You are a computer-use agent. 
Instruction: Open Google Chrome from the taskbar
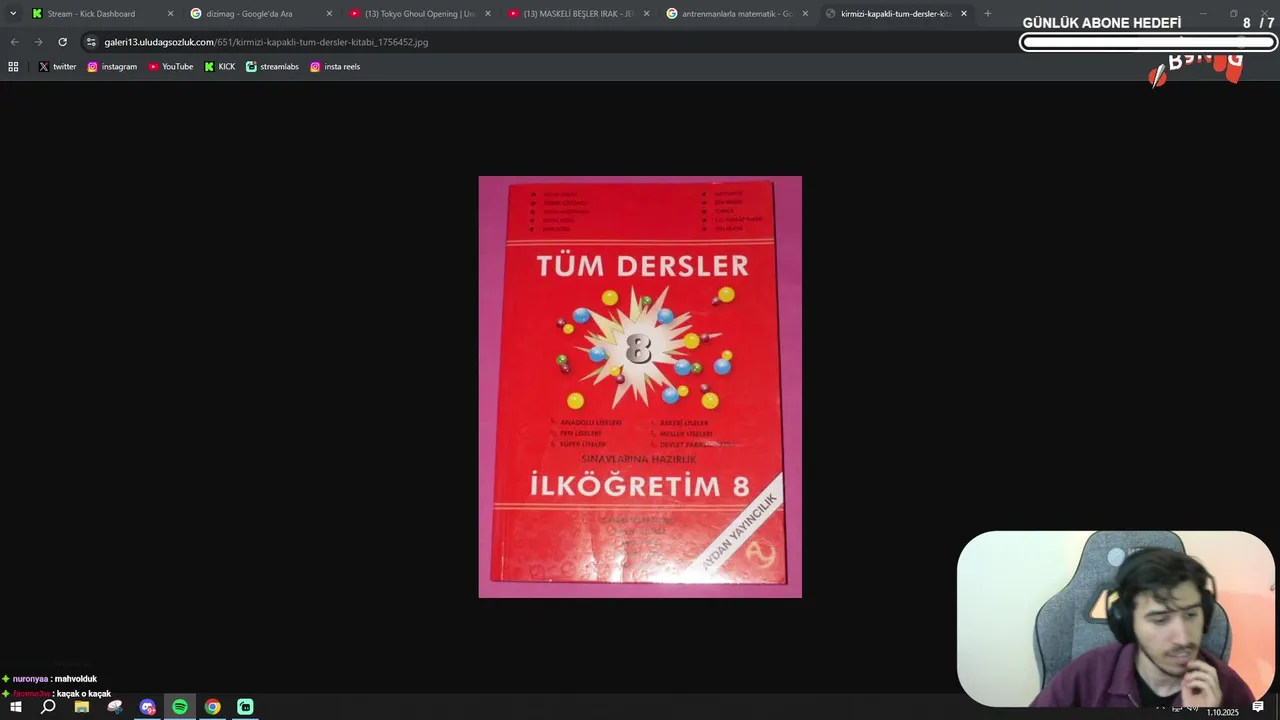pyautogui.click(x=213, y=707)
